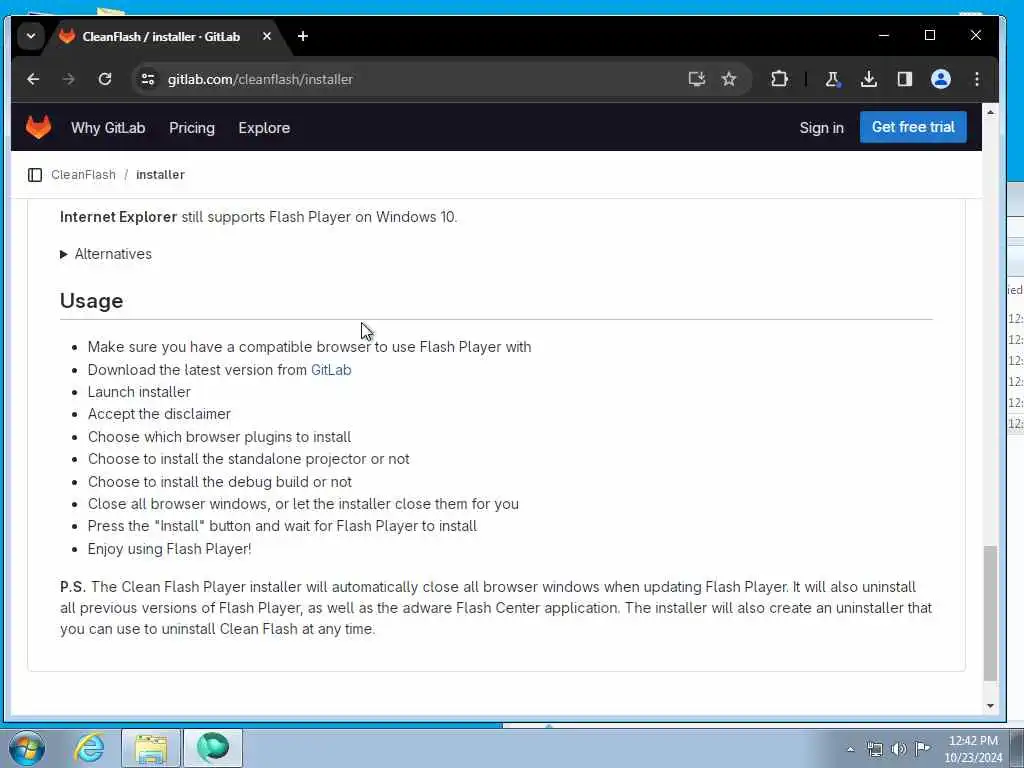Toggle the browser side panel icon
Screen dimensions: 1024x768
click(x=904, y=79)
